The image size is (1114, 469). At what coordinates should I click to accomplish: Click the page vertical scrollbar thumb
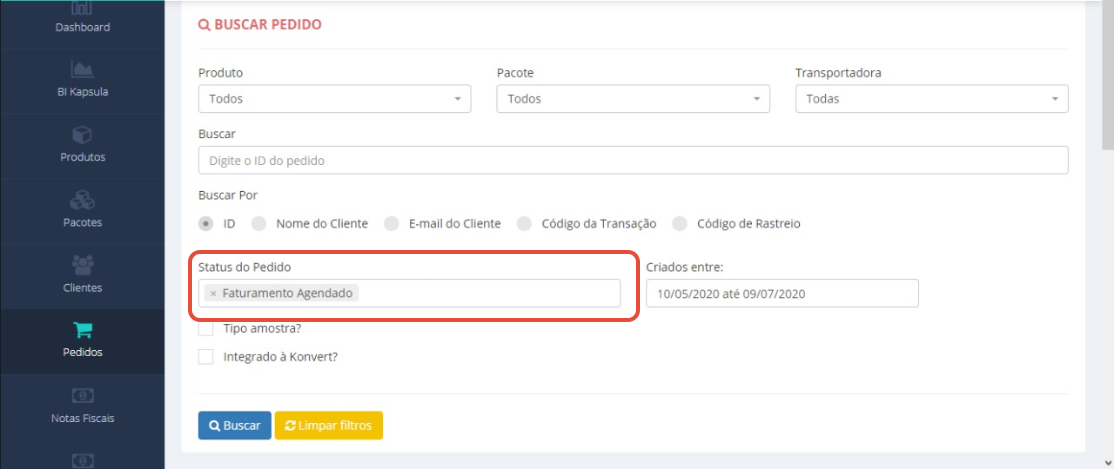click(x=1108, y=75)
